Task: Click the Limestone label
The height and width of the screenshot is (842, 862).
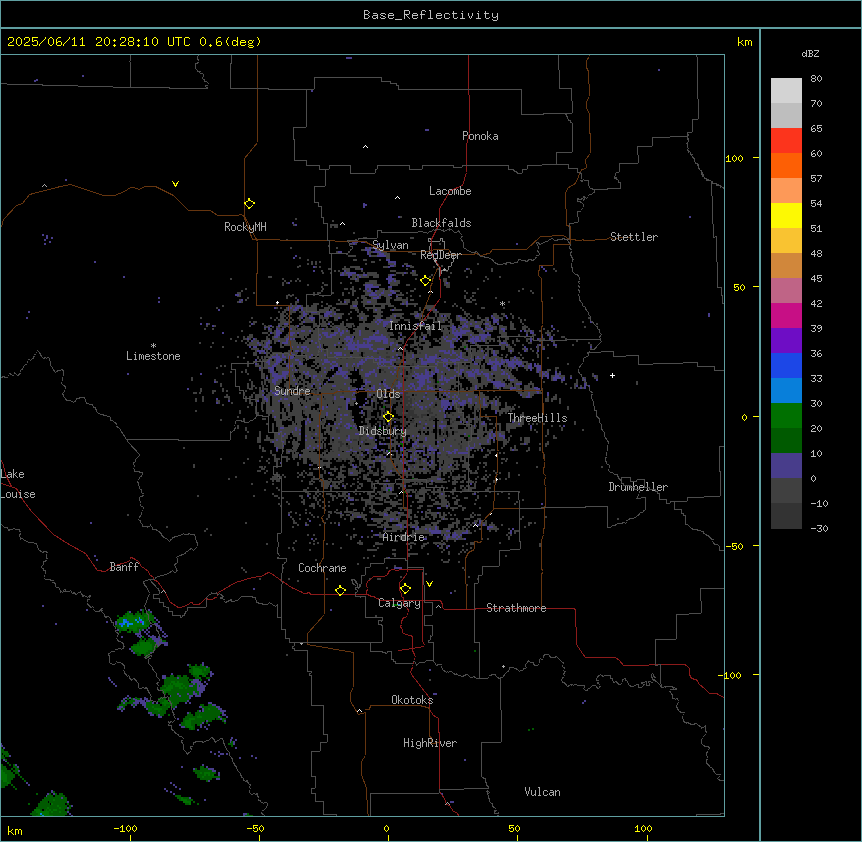Action: [x=153, y=356]
